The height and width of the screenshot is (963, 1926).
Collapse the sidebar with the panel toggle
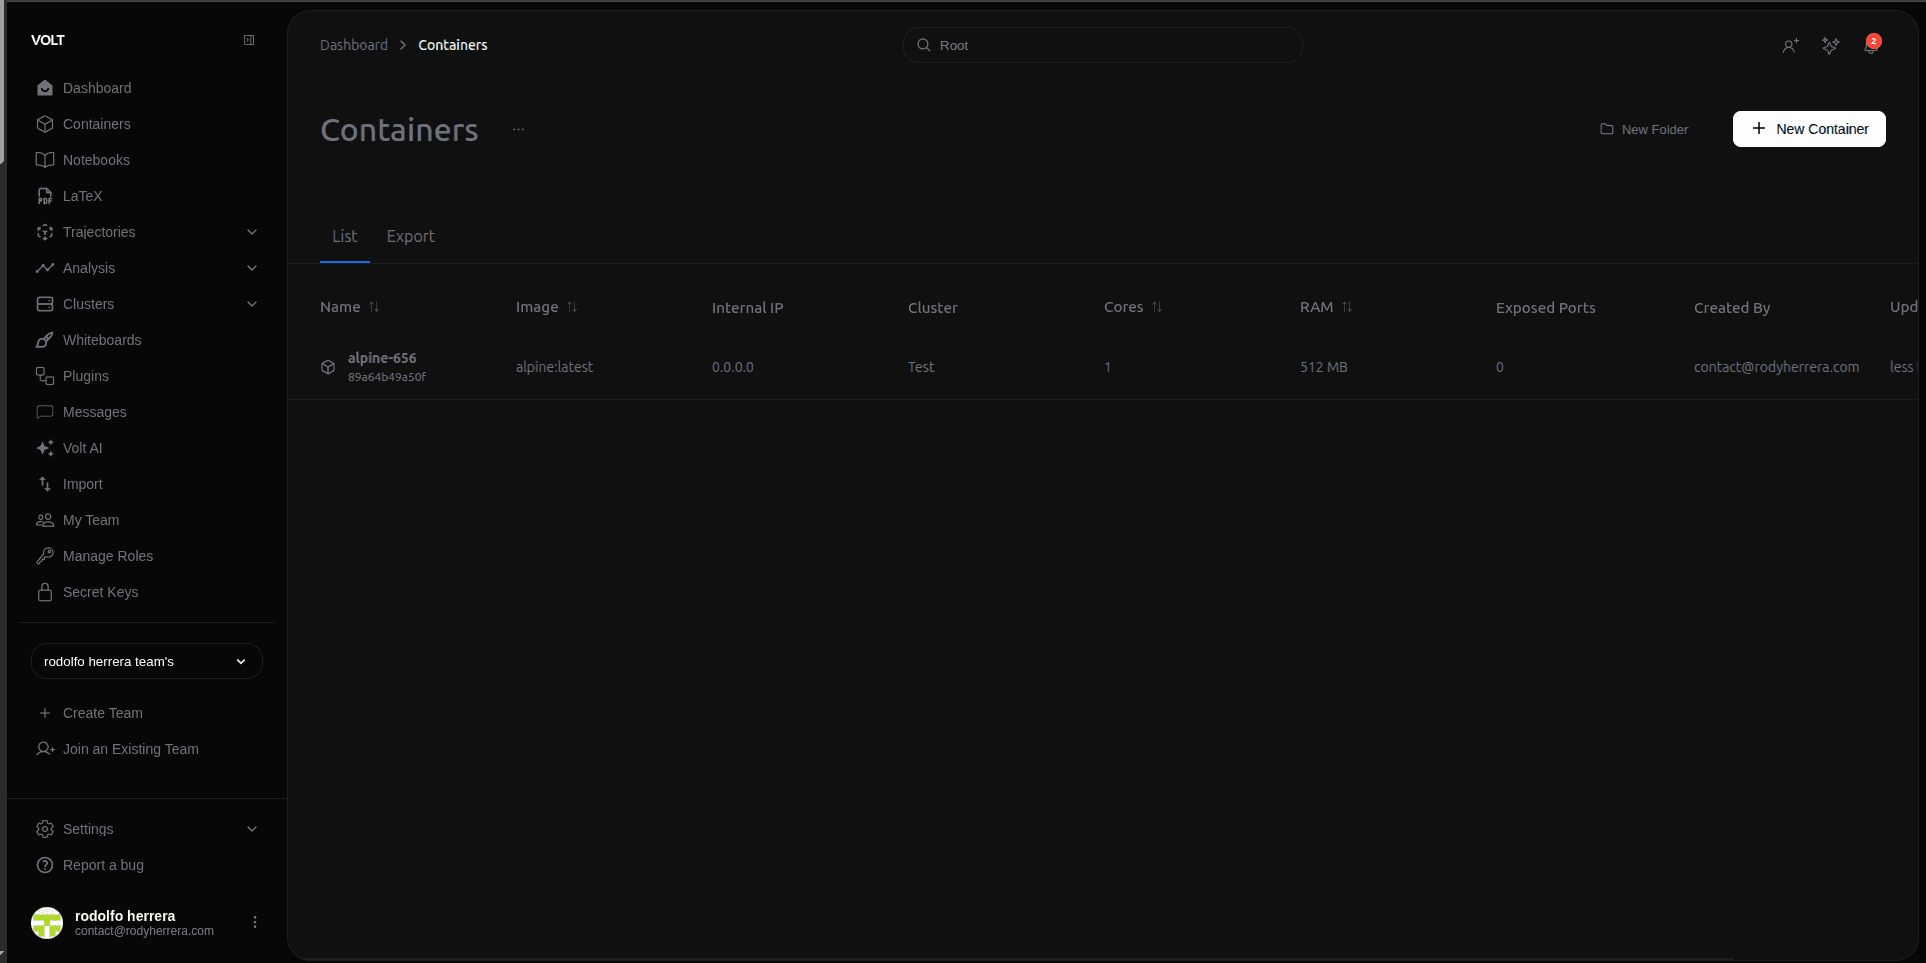[249, 40]
